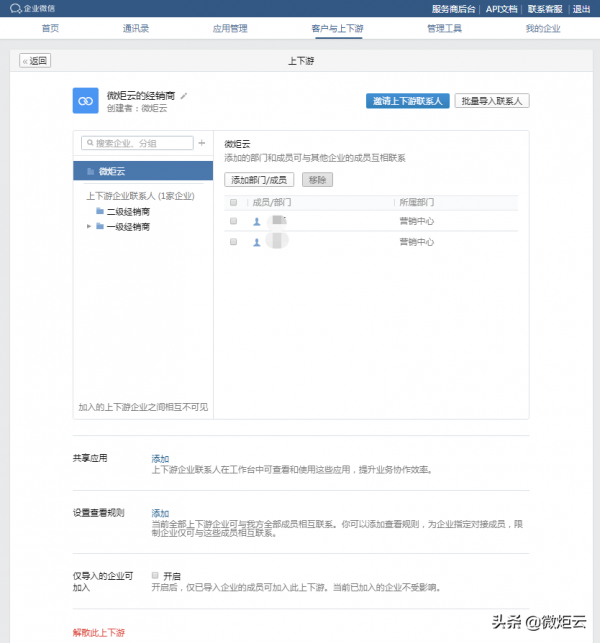The image size is (600, 643).
Task: Click the 批量导入联系人 button
Action: pyautogui.click(x=492, y=101)
